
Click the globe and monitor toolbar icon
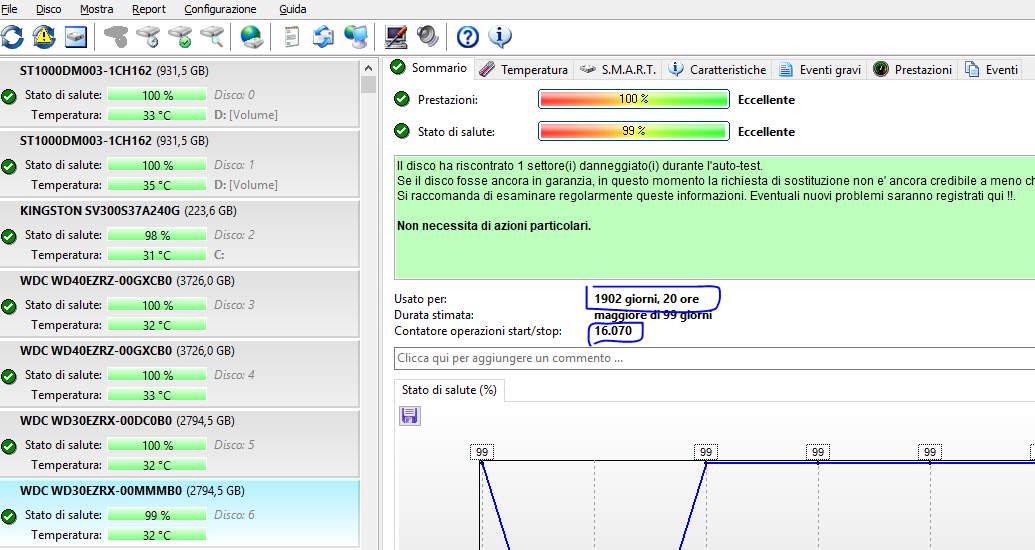pyautogui.click(x=355, y=37)
